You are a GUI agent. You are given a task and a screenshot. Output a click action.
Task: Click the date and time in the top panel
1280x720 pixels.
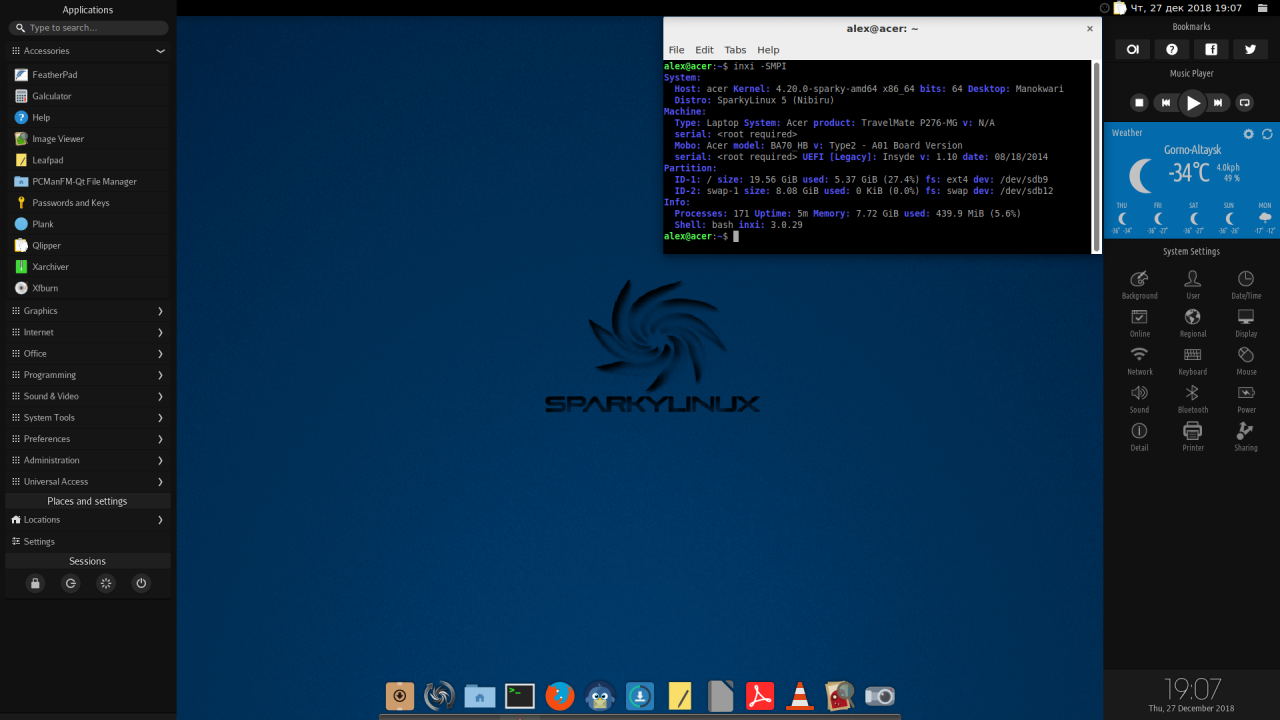pyautogui.click(x=1186, y=8)
